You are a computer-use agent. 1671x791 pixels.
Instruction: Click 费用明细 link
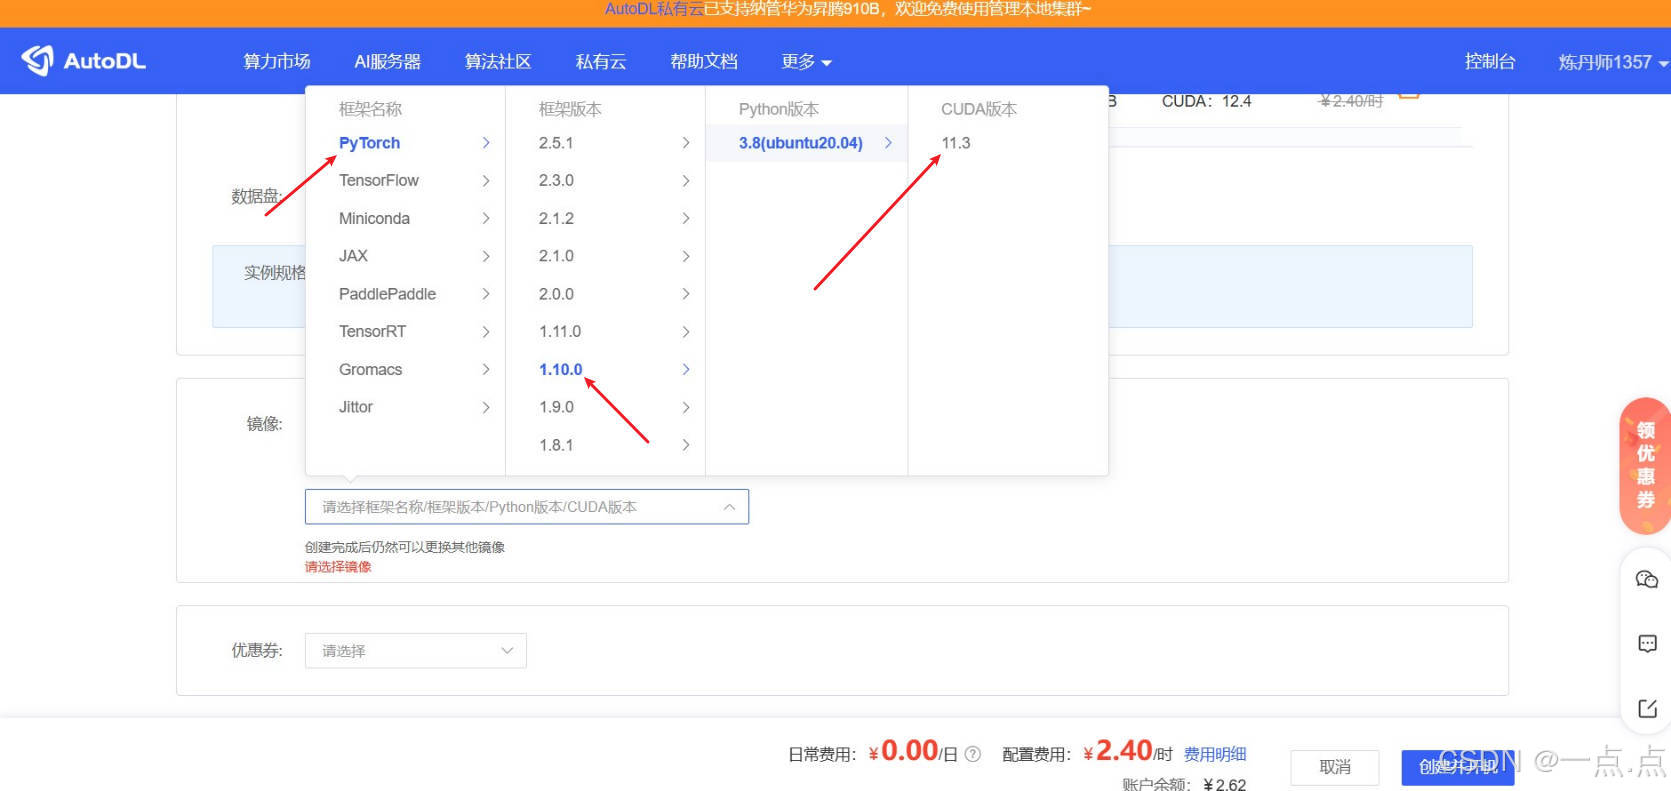coord(1215,754)
